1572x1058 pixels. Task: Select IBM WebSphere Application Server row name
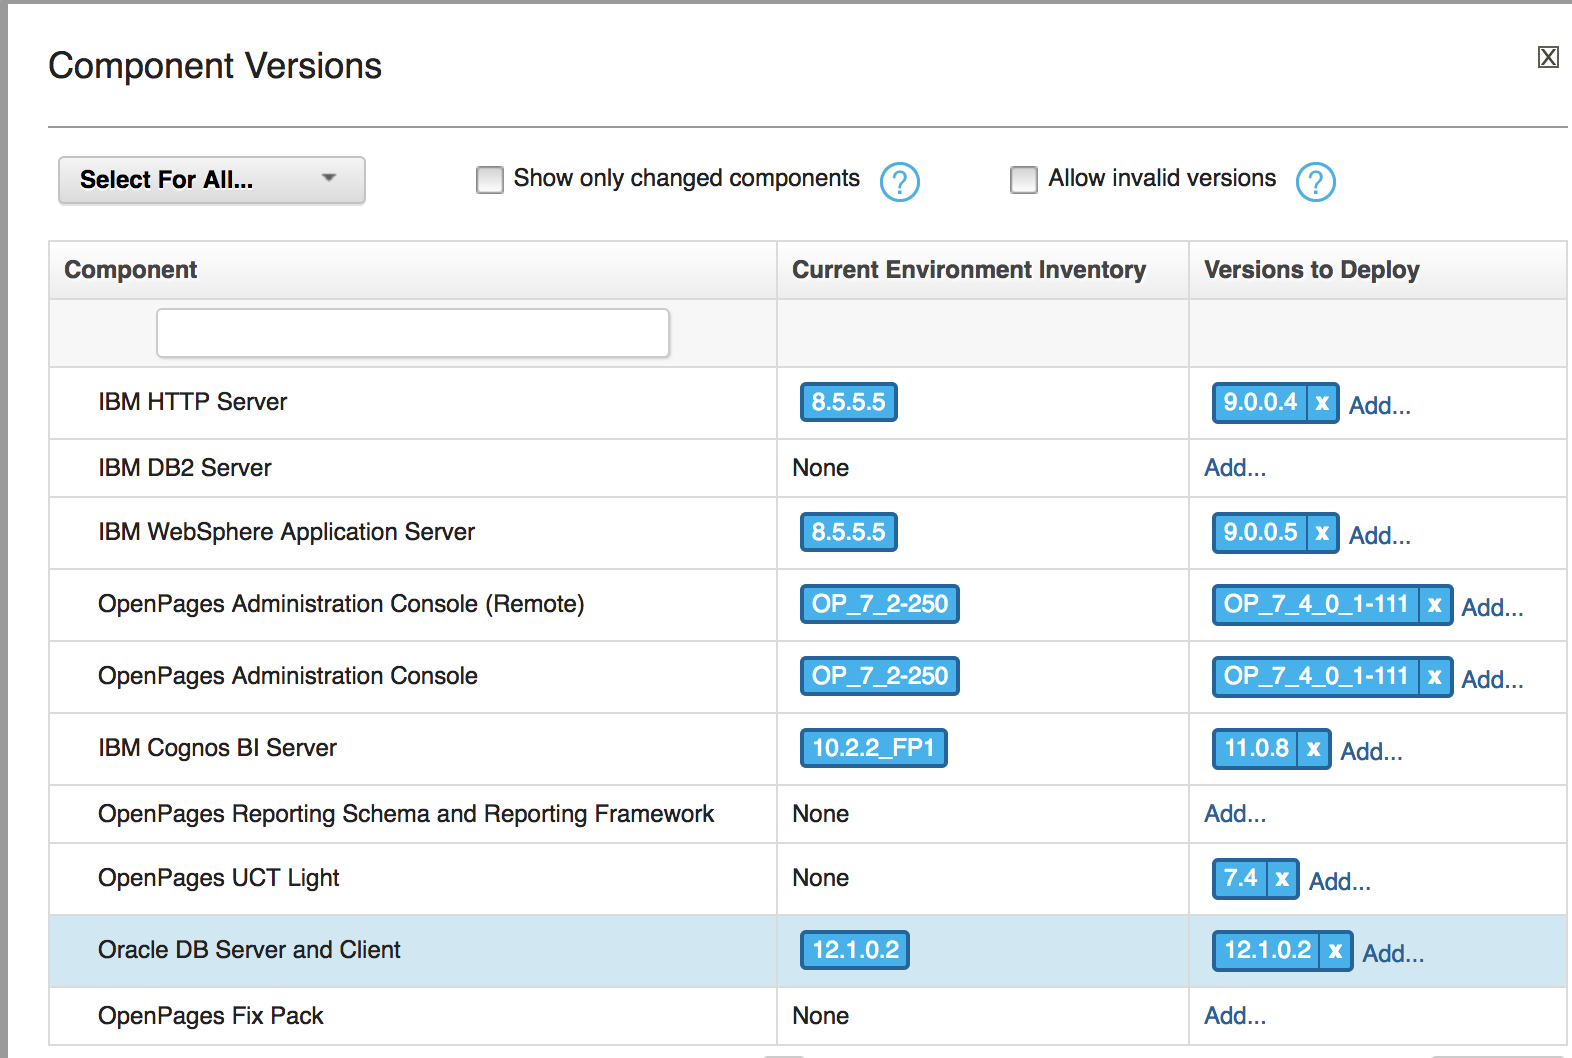click(286, 532)
